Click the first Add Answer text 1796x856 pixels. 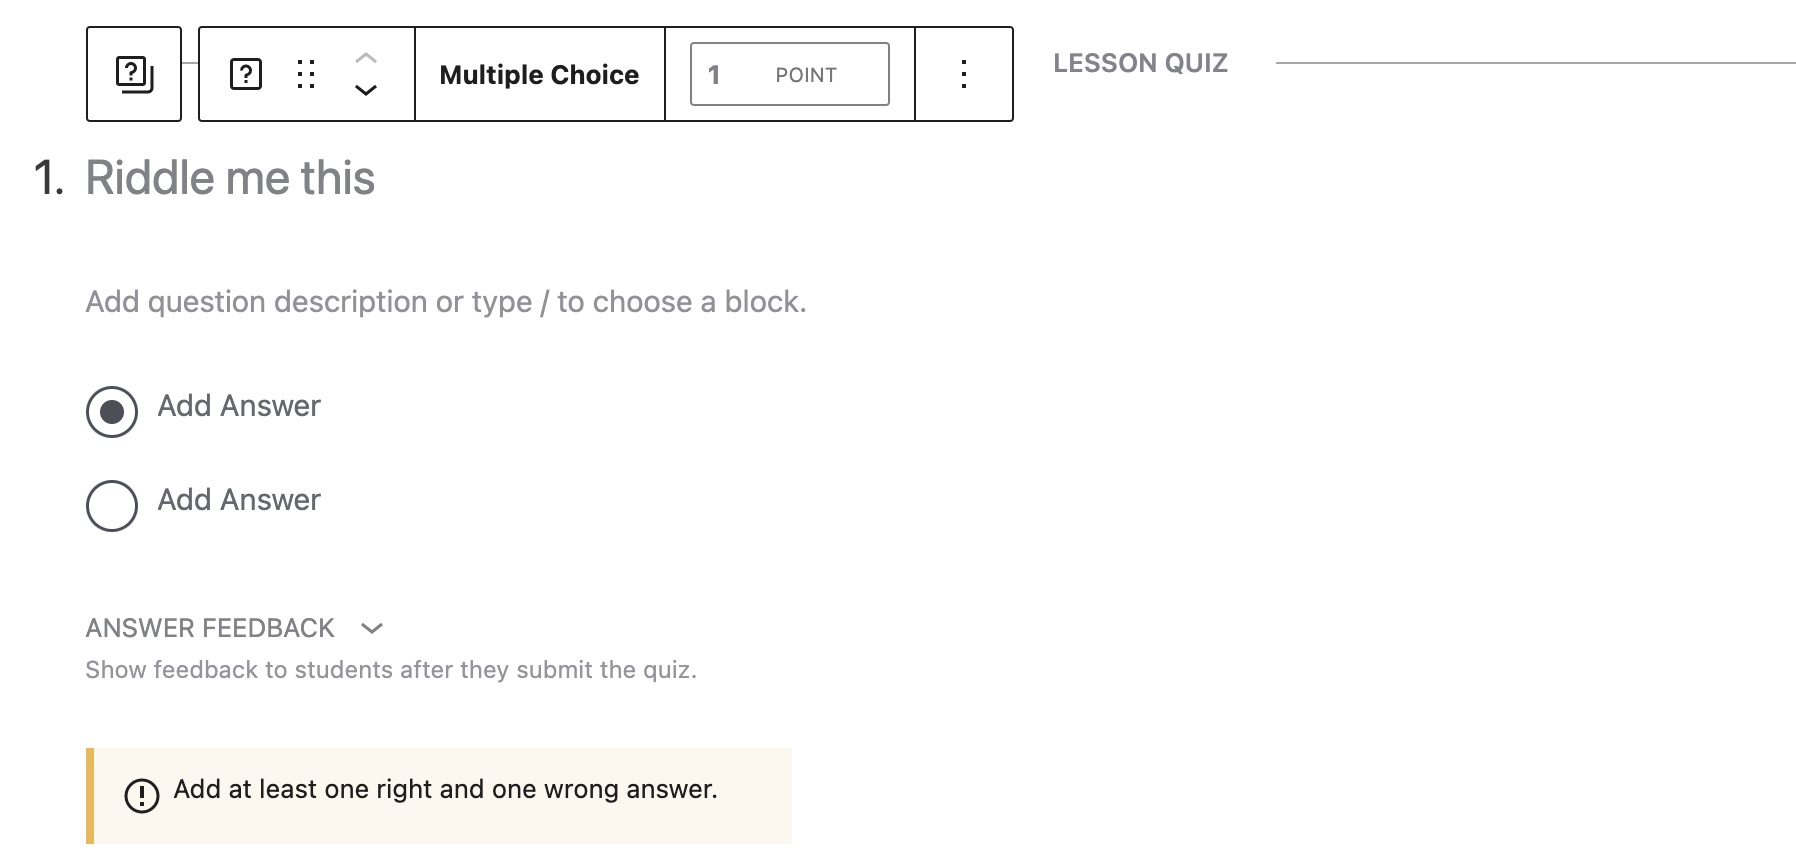[x=238, y=406]
